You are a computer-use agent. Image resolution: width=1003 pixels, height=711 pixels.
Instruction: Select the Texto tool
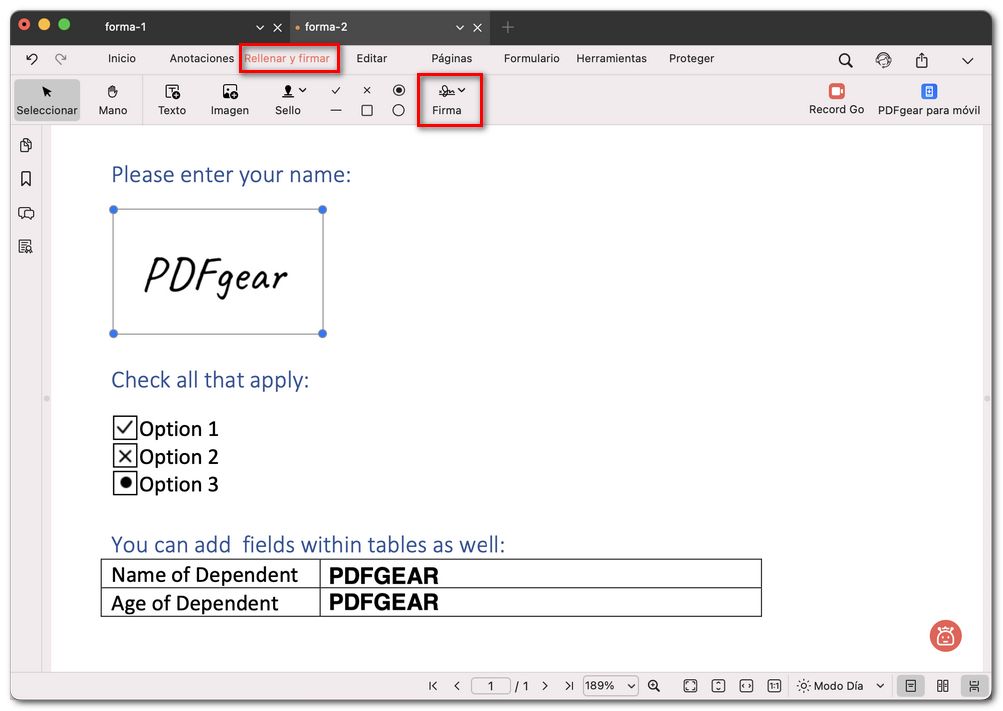pos(171,99)
